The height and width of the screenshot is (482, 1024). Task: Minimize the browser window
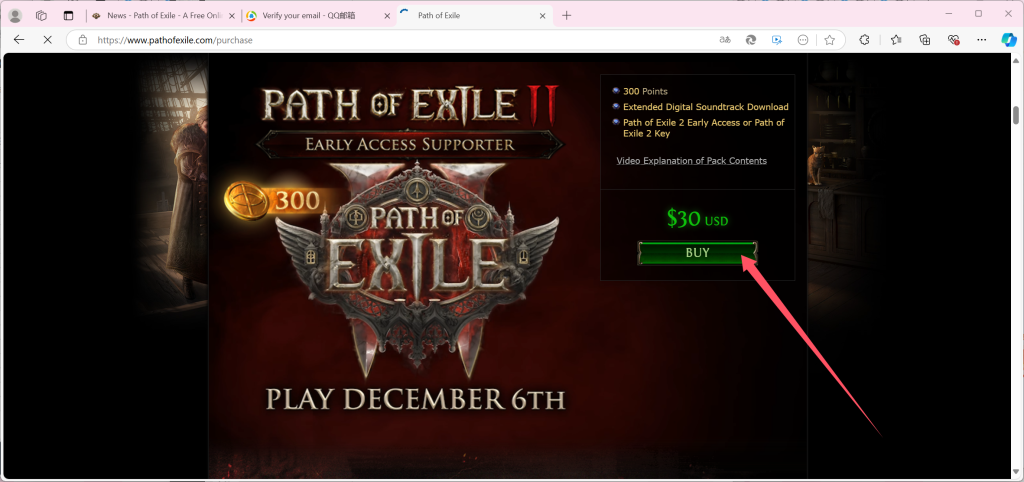(x=948, y=14)
